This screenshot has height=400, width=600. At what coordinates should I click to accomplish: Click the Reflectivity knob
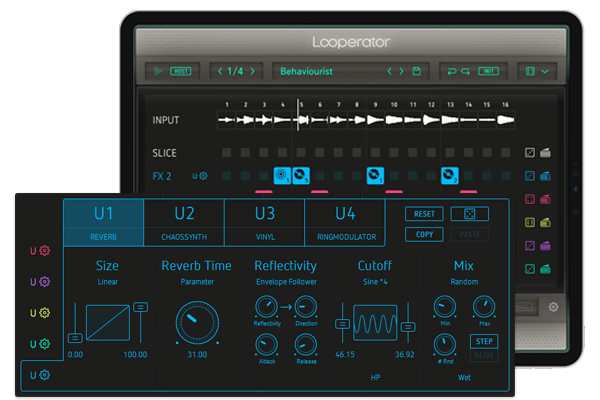click(x=266, y=306)
